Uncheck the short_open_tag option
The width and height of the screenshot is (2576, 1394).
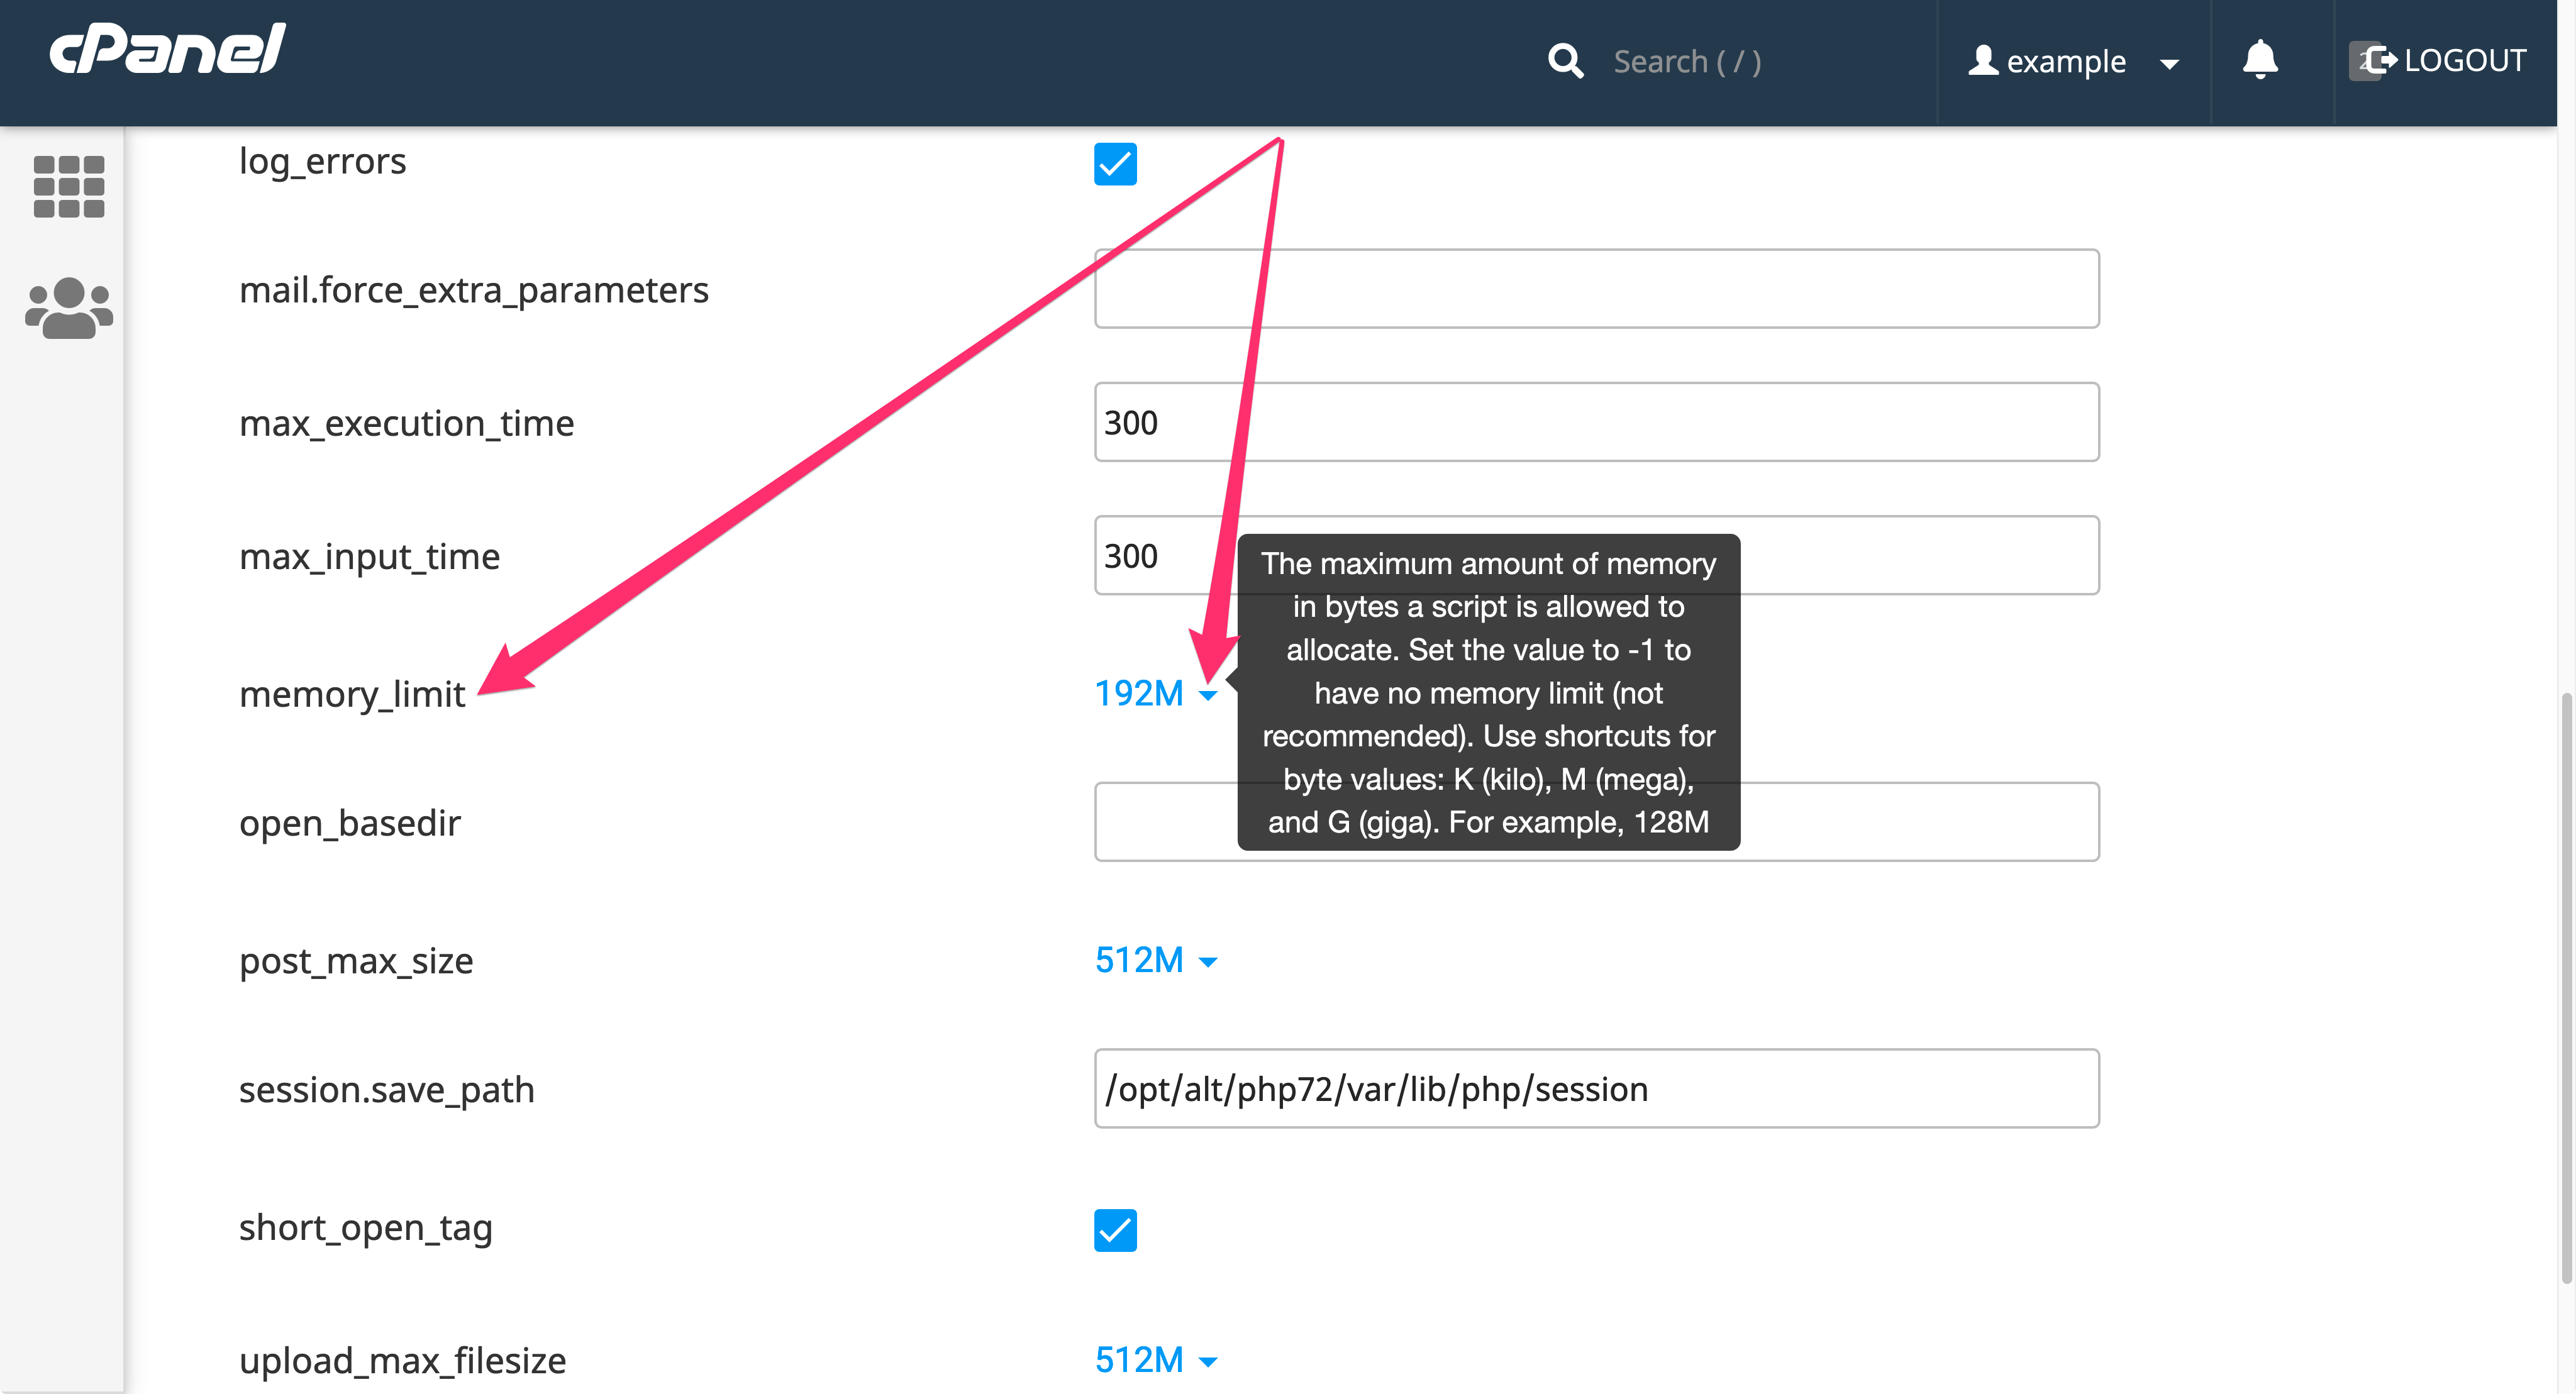click(x=1115, y=1232)
